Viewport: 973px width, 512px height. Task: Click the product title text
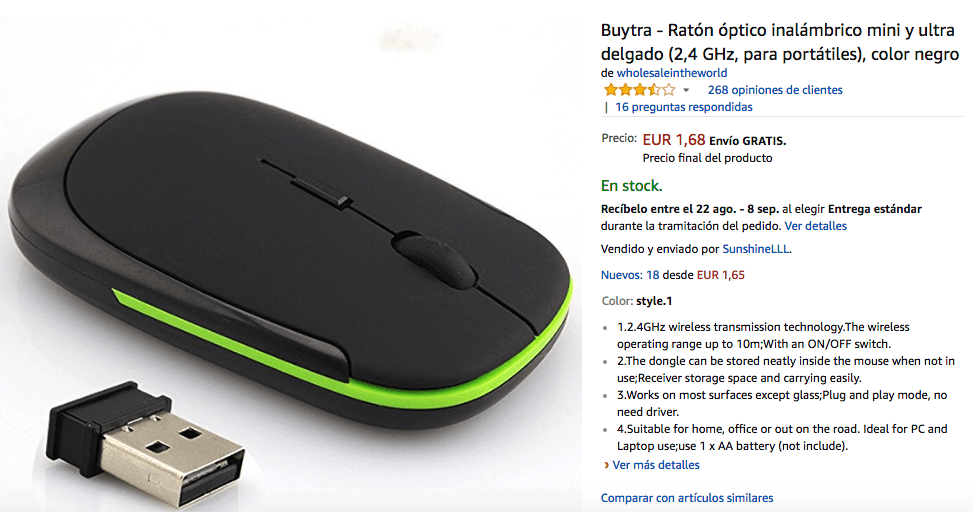pos(780,42)
